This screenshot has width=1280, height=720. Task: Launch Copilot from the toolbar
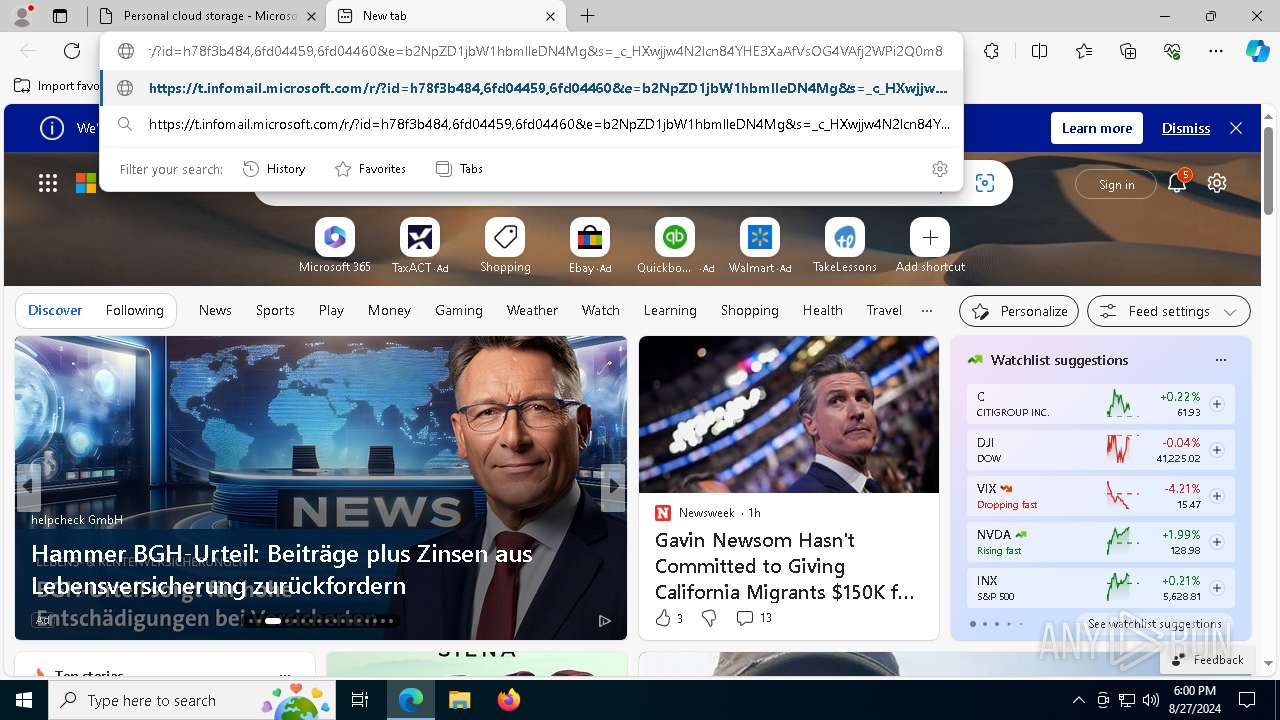click(1257, 51)
